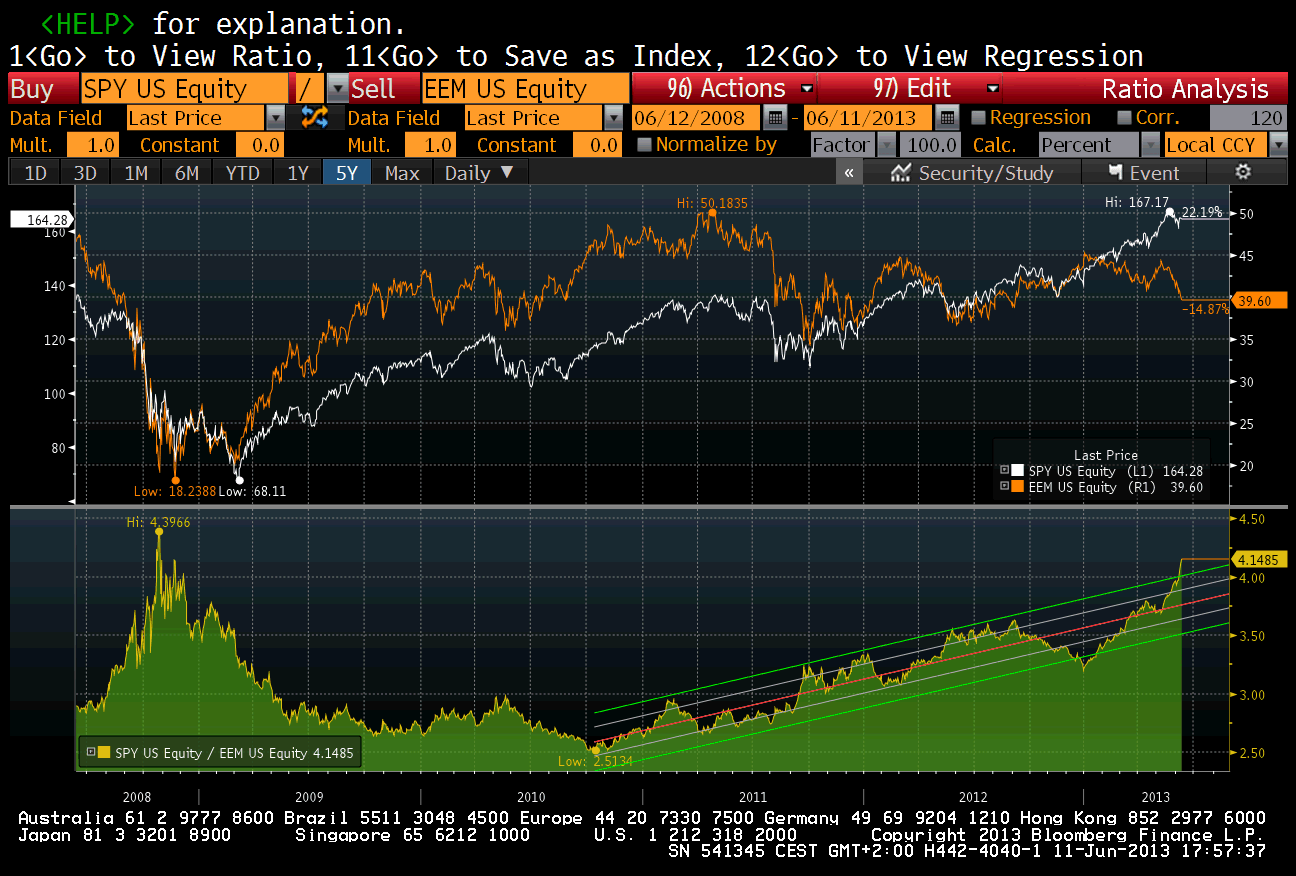Click the -14.87% return label

(1205, 309)
